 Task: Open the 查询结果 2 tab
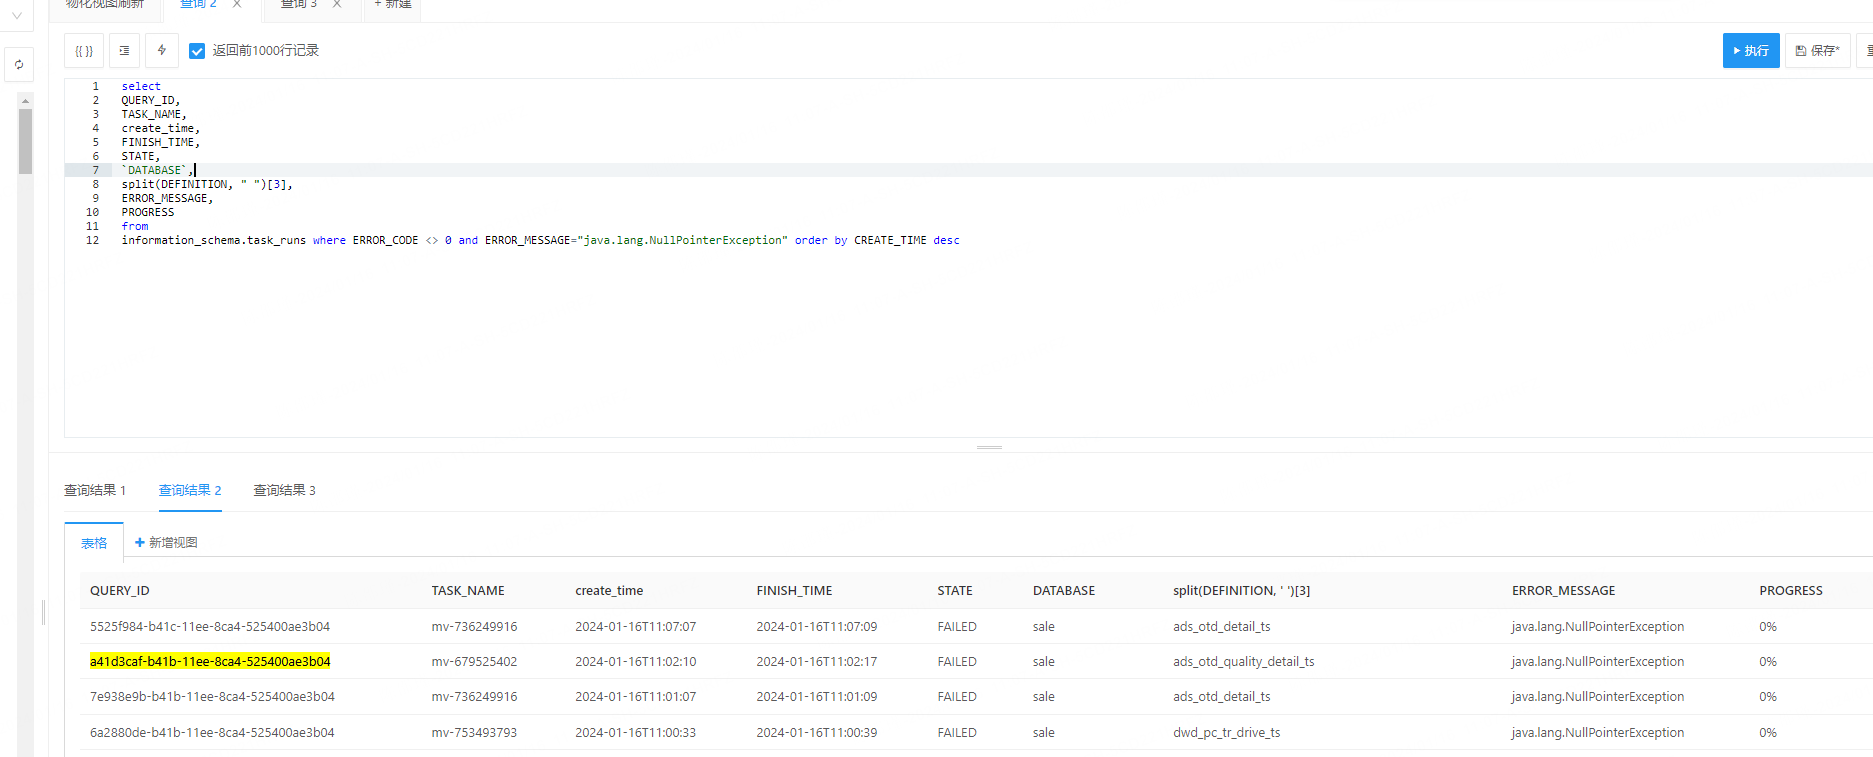(x=190, y=490)
